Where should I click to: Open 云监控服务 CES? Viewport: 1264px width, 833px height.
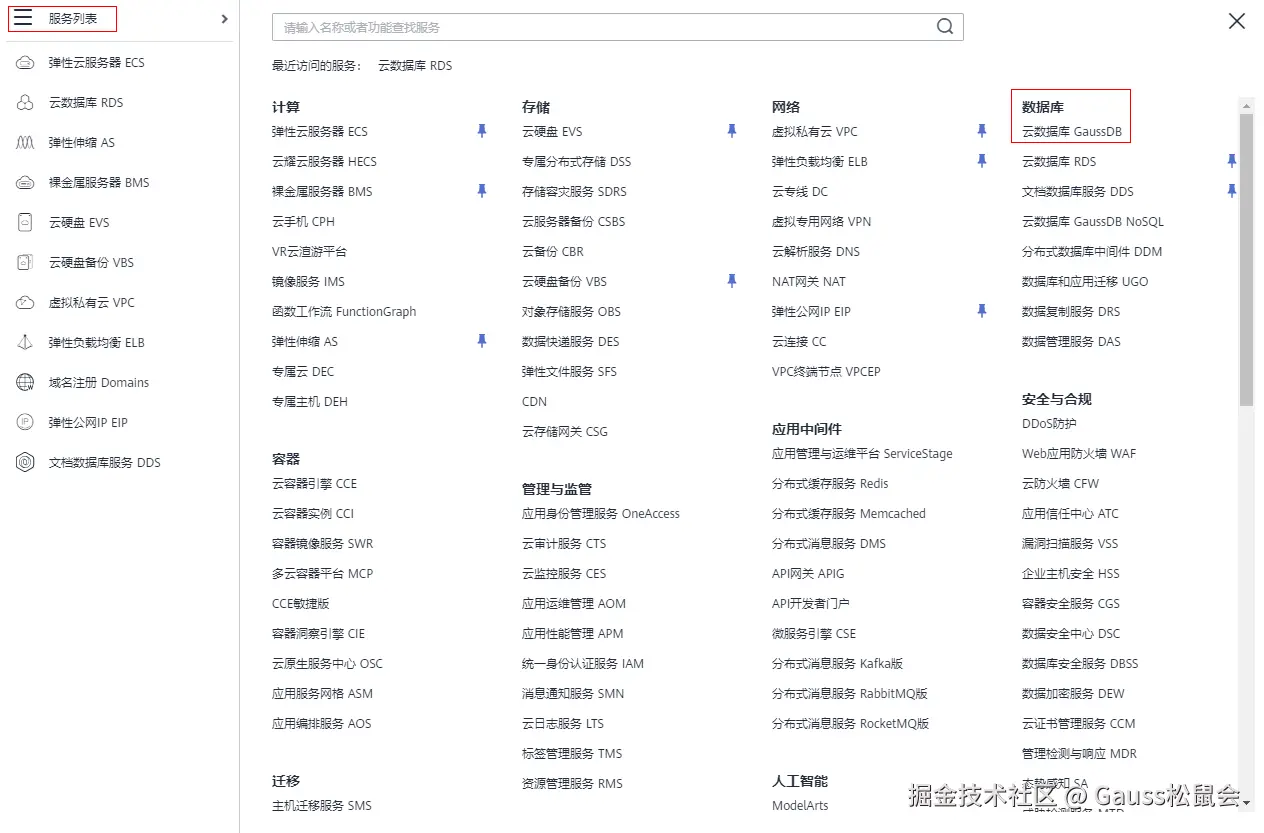[x=564, y=574]
